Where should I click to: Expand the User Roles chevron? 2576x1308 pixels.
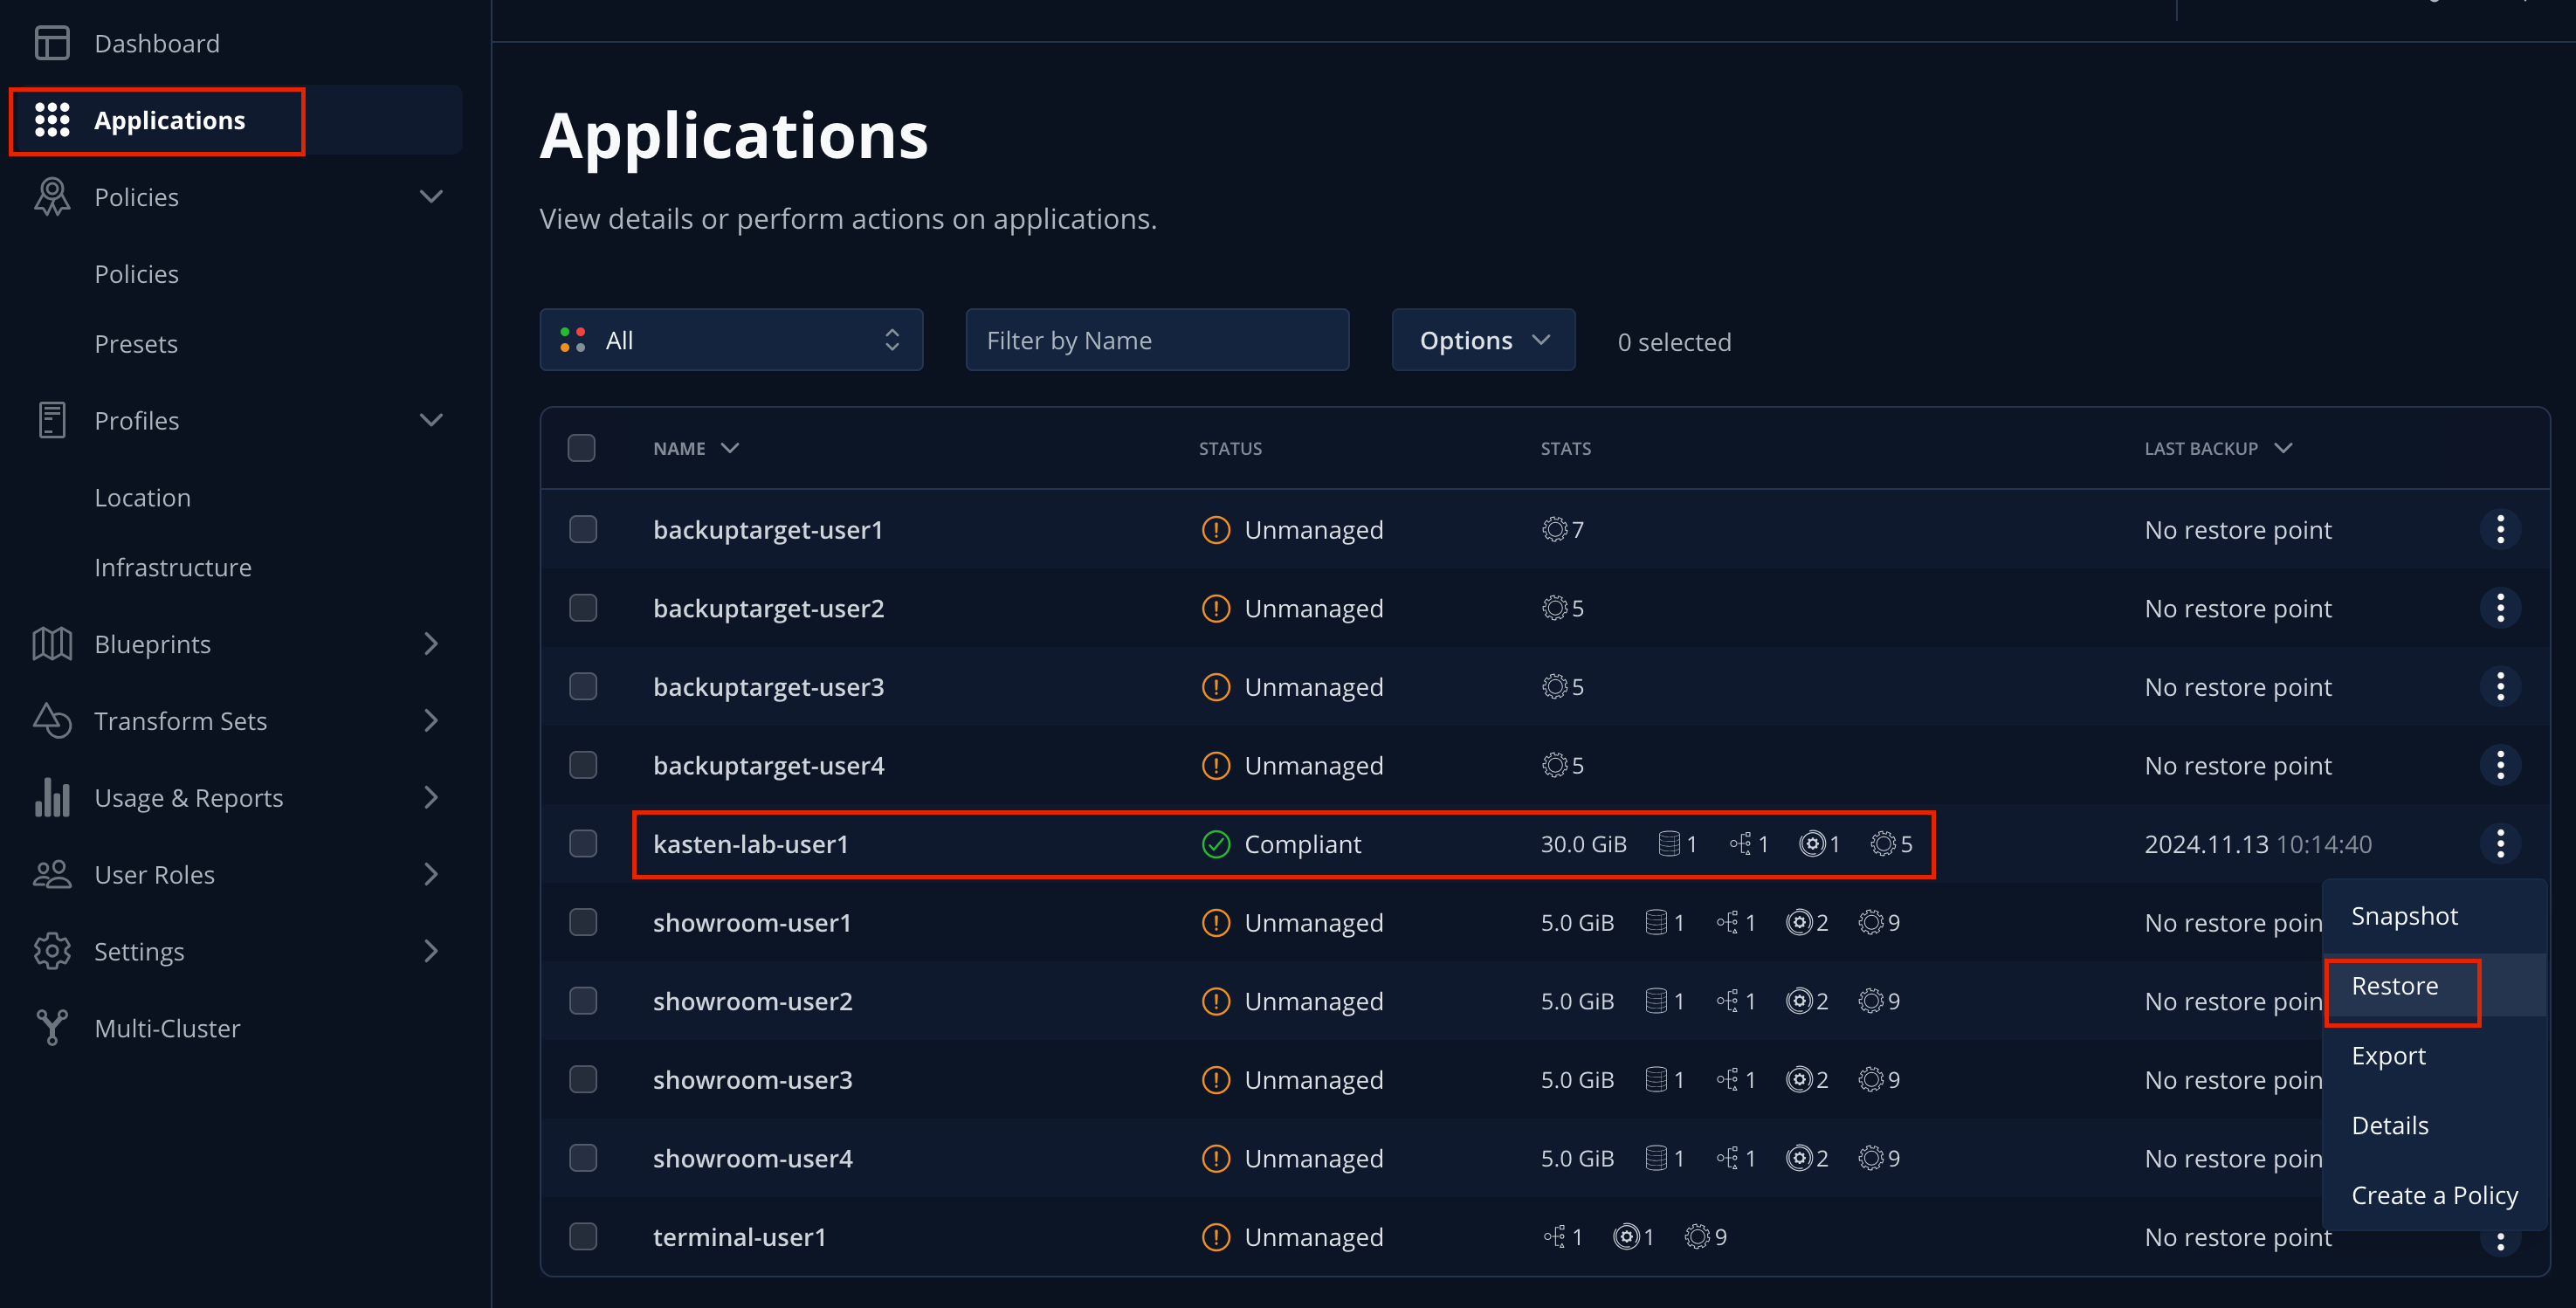[431, 874]
